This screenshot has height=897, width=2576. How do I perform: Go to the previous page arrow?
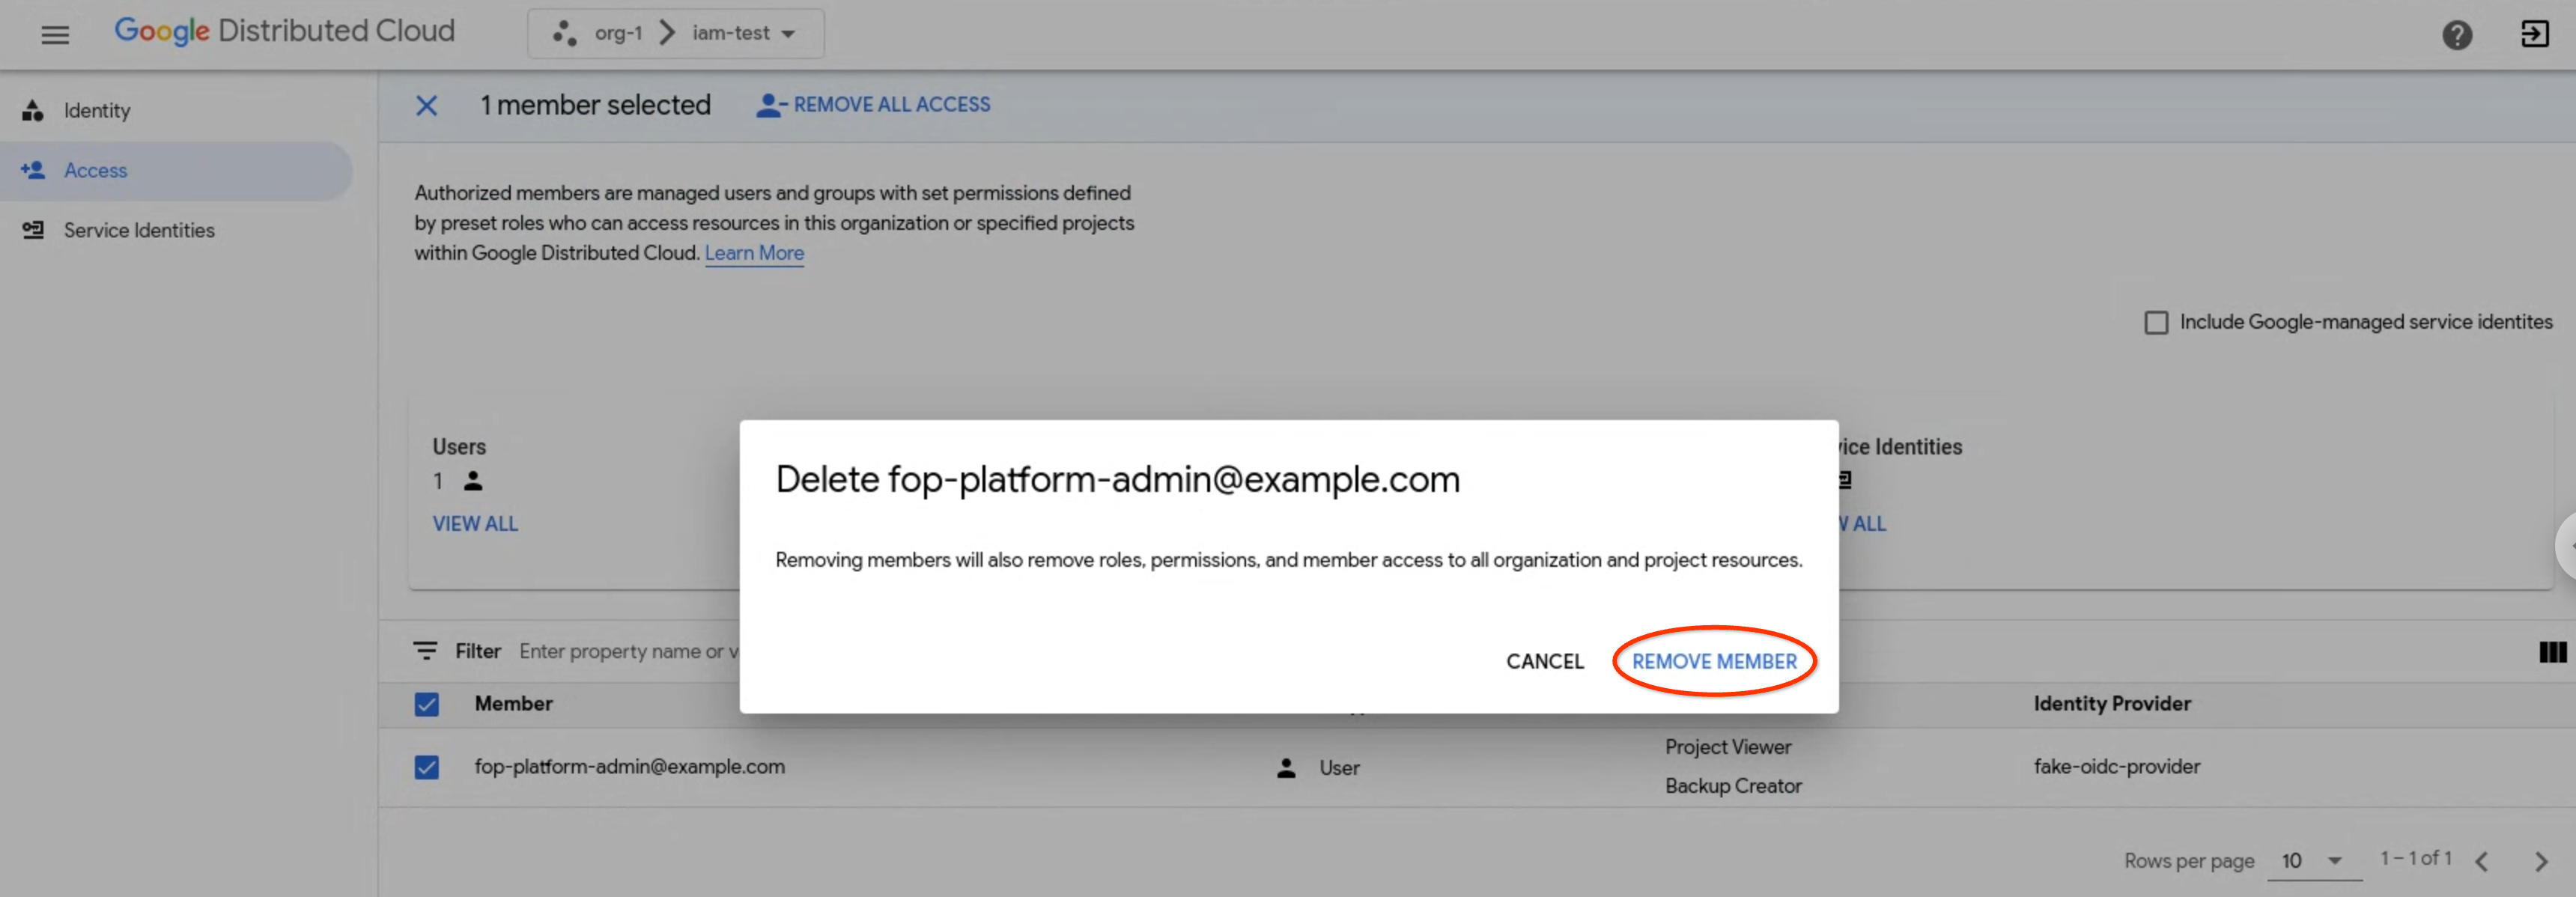2481,861
